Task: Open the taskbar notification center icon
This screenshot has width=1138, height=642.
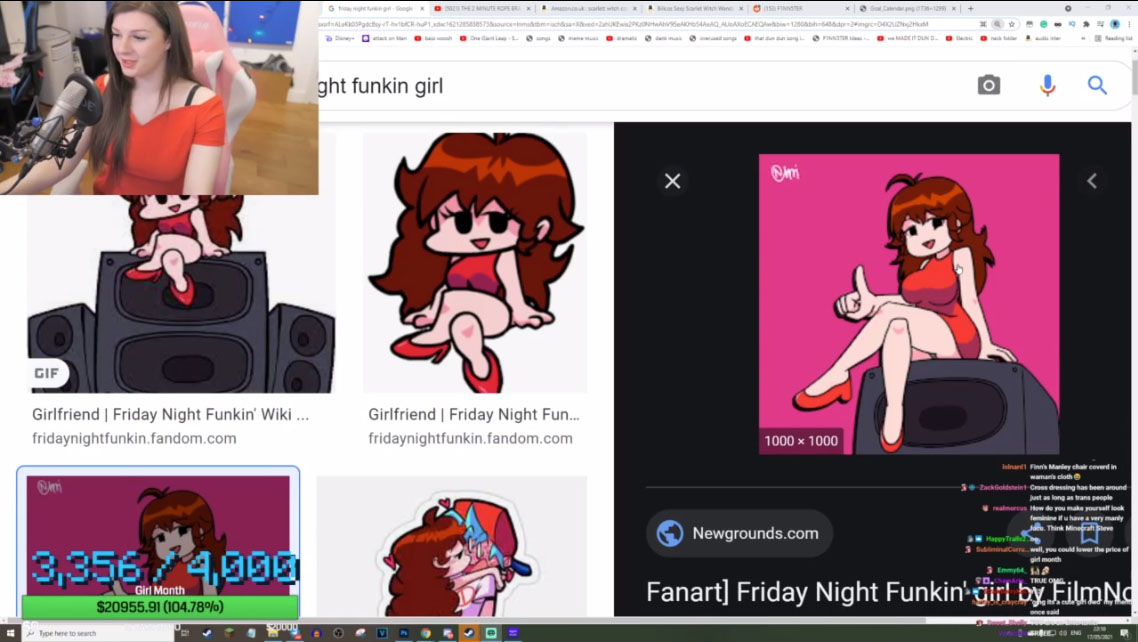Action: pyautogui.click(x=1124, y=633)
